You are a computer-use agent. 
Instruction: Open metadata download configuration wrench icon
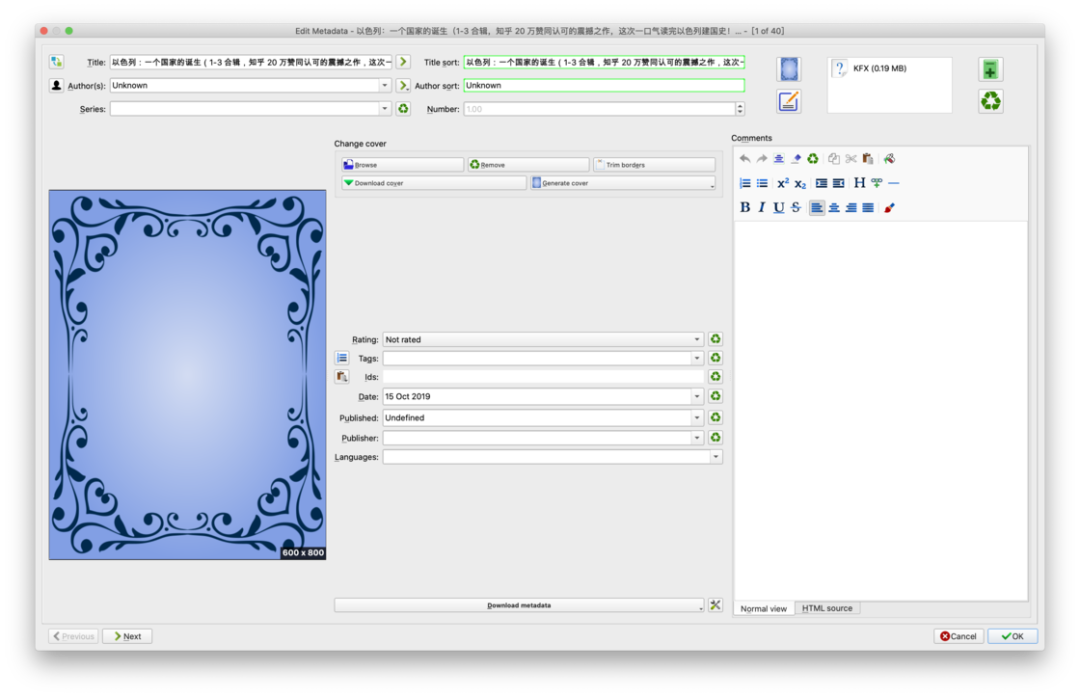pos(715,605)
